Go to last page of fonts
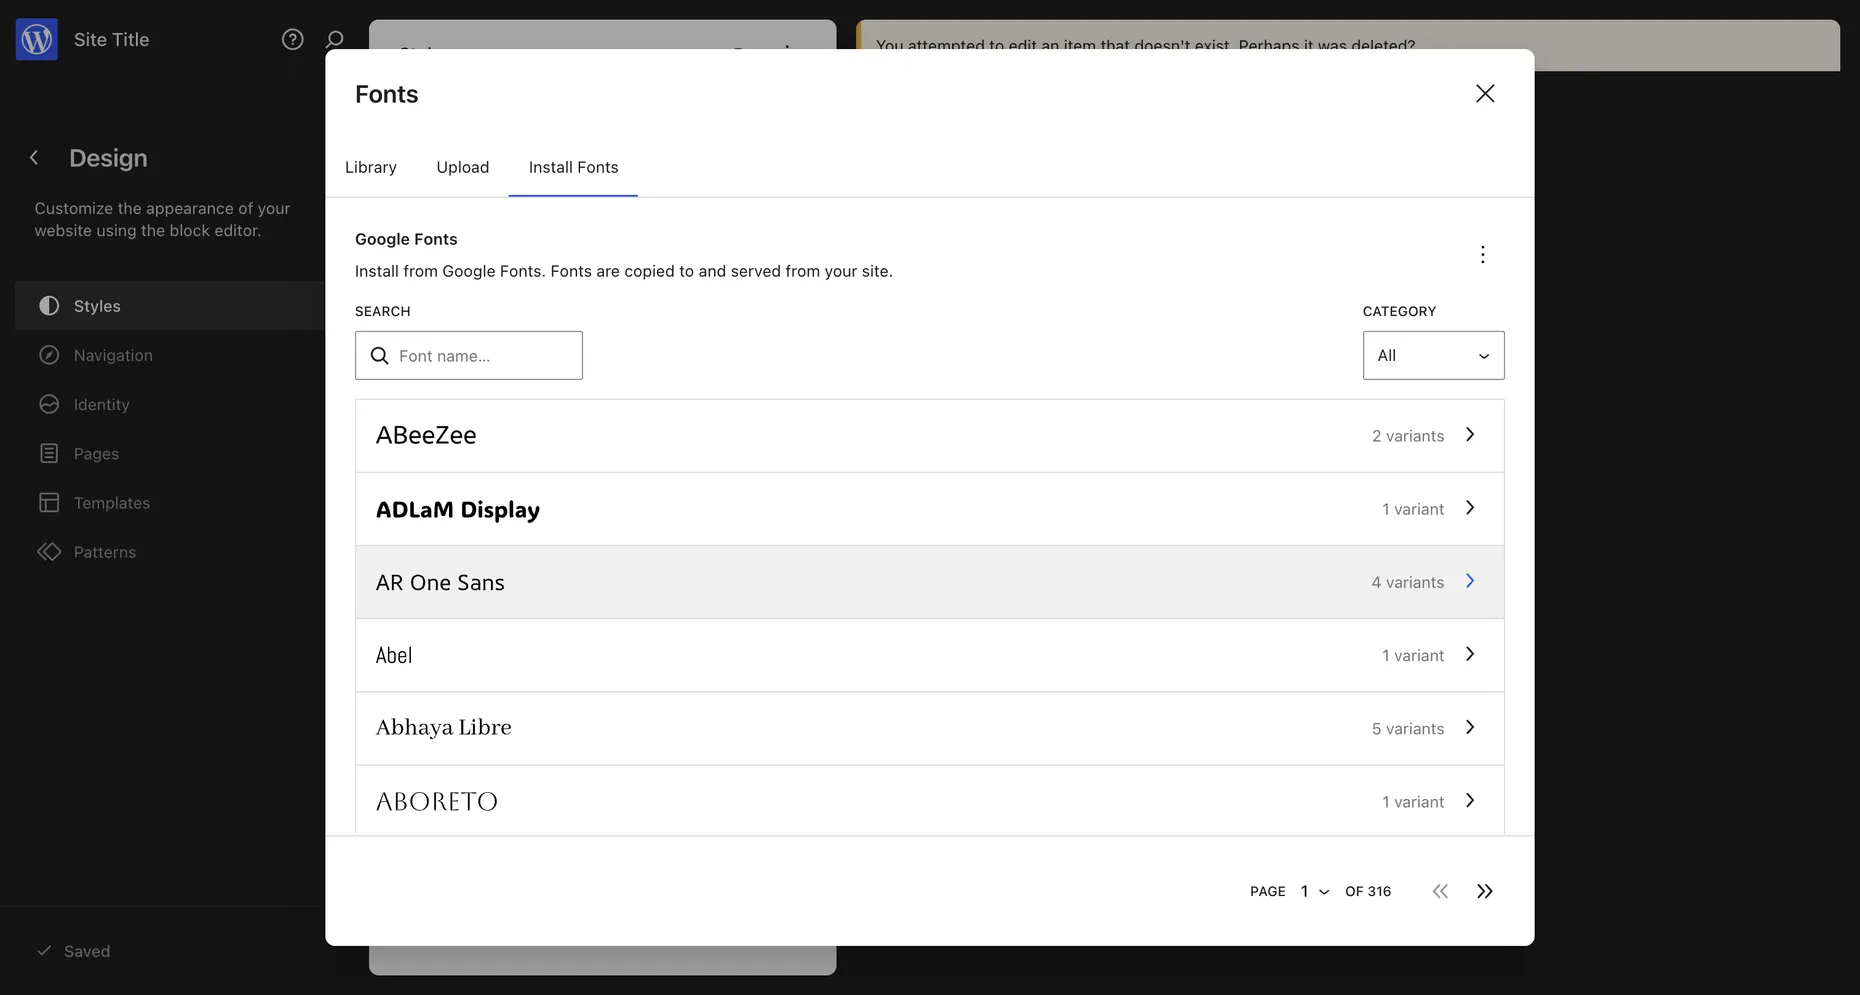1860x995 pixels. pos(1485,891)
